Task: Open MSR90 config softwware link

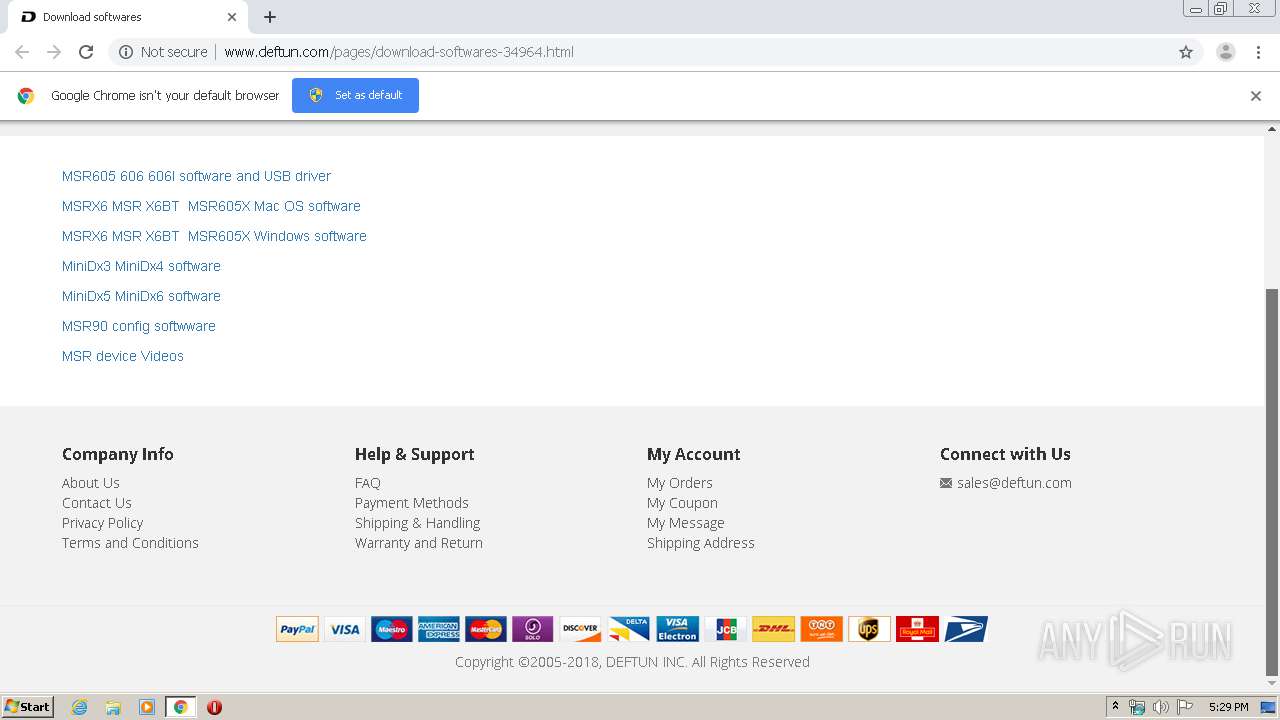Action: [139, 326]
